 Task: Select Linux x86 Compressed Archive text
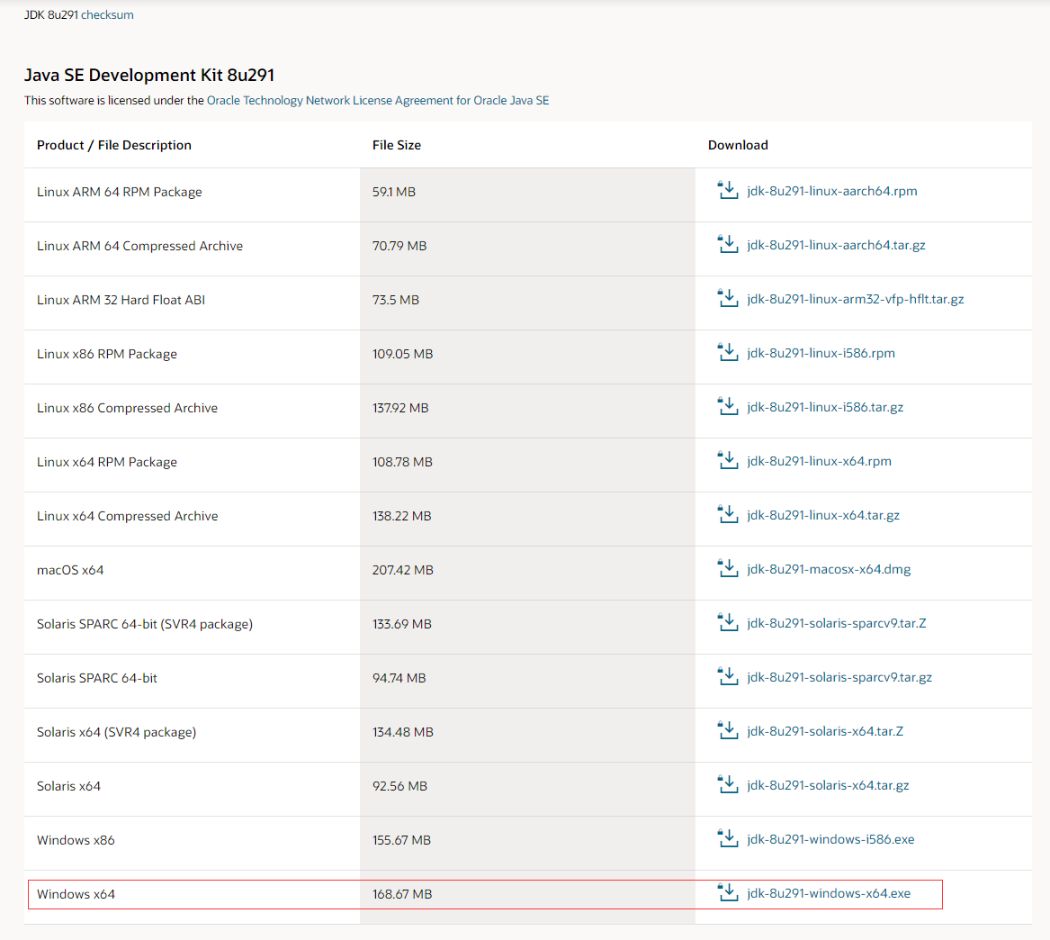(127, 408)
